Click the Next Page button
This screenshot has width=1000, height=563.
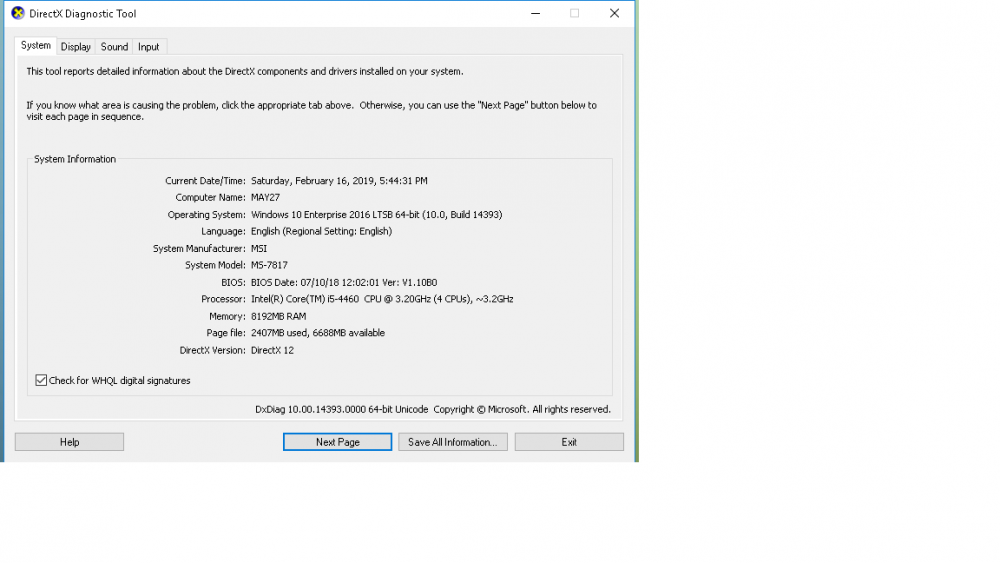[x=337, y=442]
